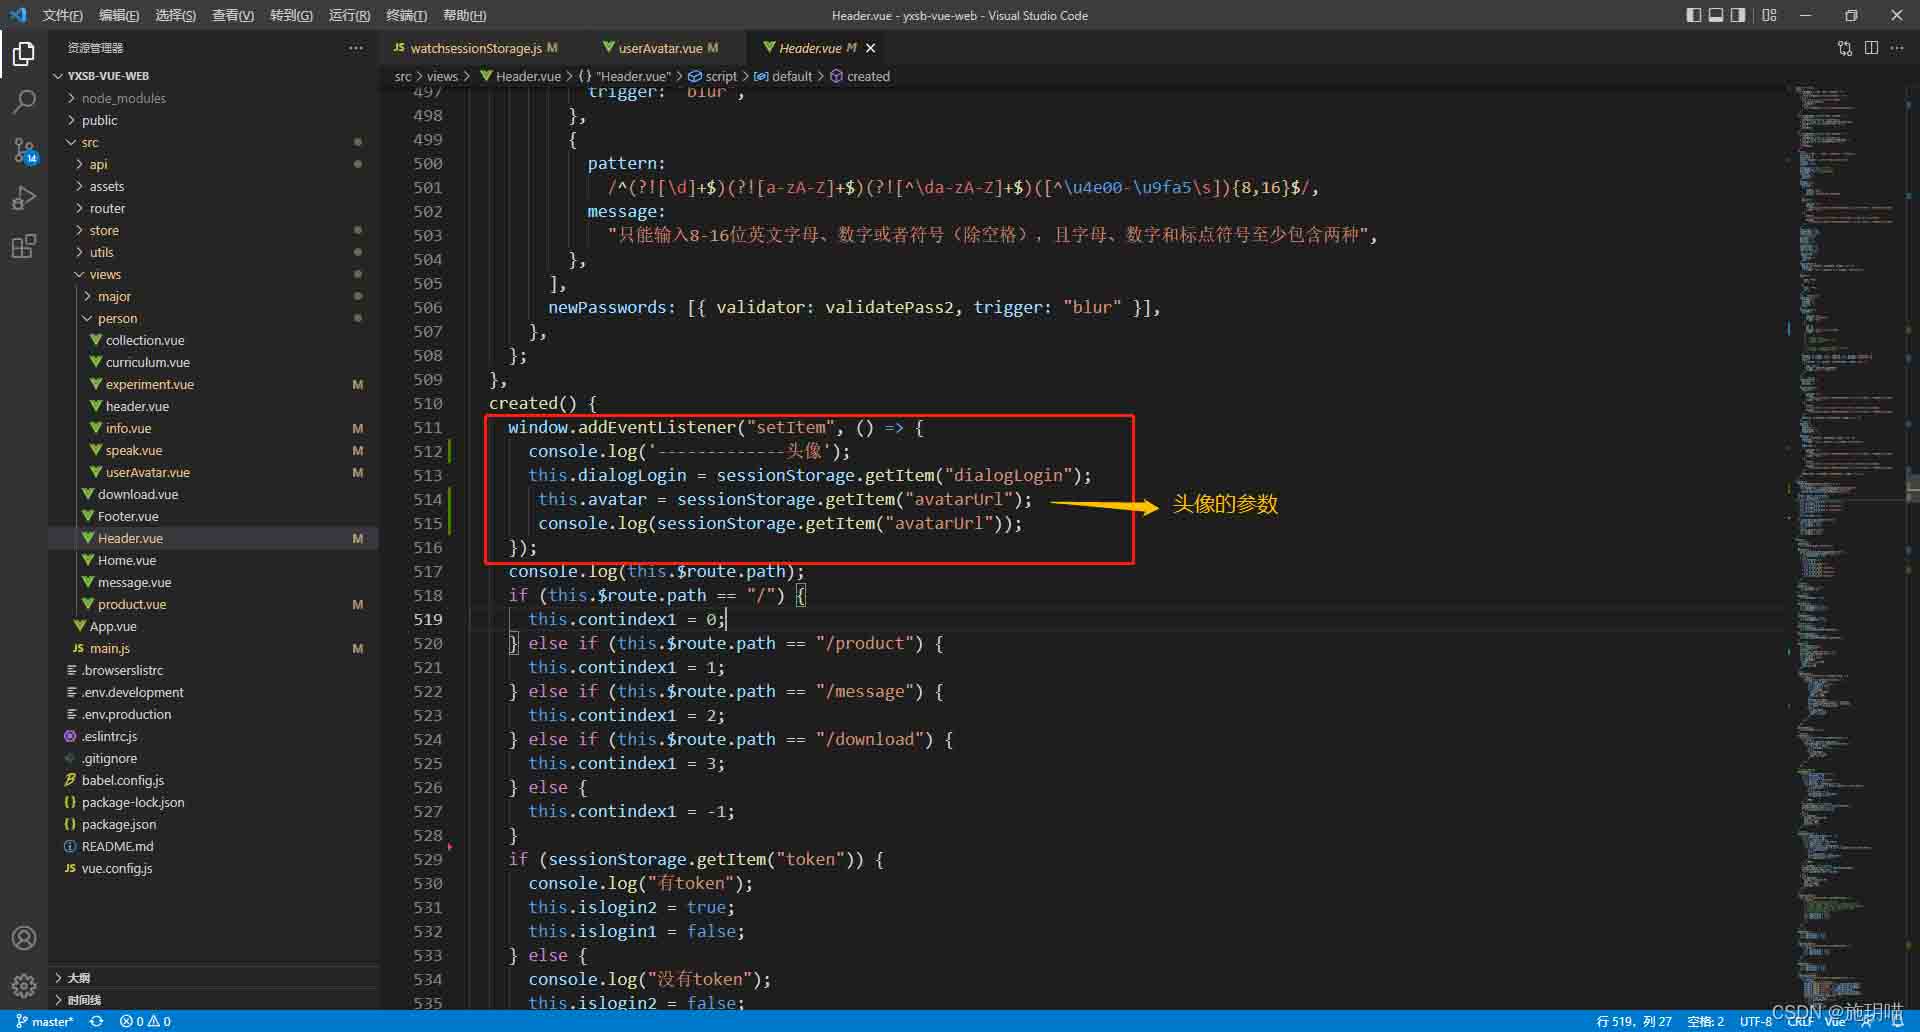The height and width of the screenshot is (1032, 1920).
Task: Open Source Control view with badge
Action: [x=24, y=151]
